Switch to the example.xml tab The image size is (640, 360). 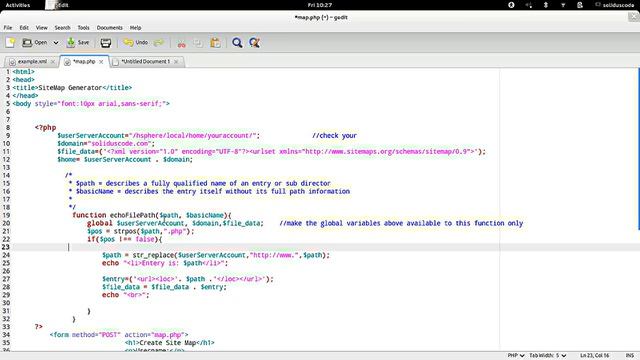coord(32,62)
